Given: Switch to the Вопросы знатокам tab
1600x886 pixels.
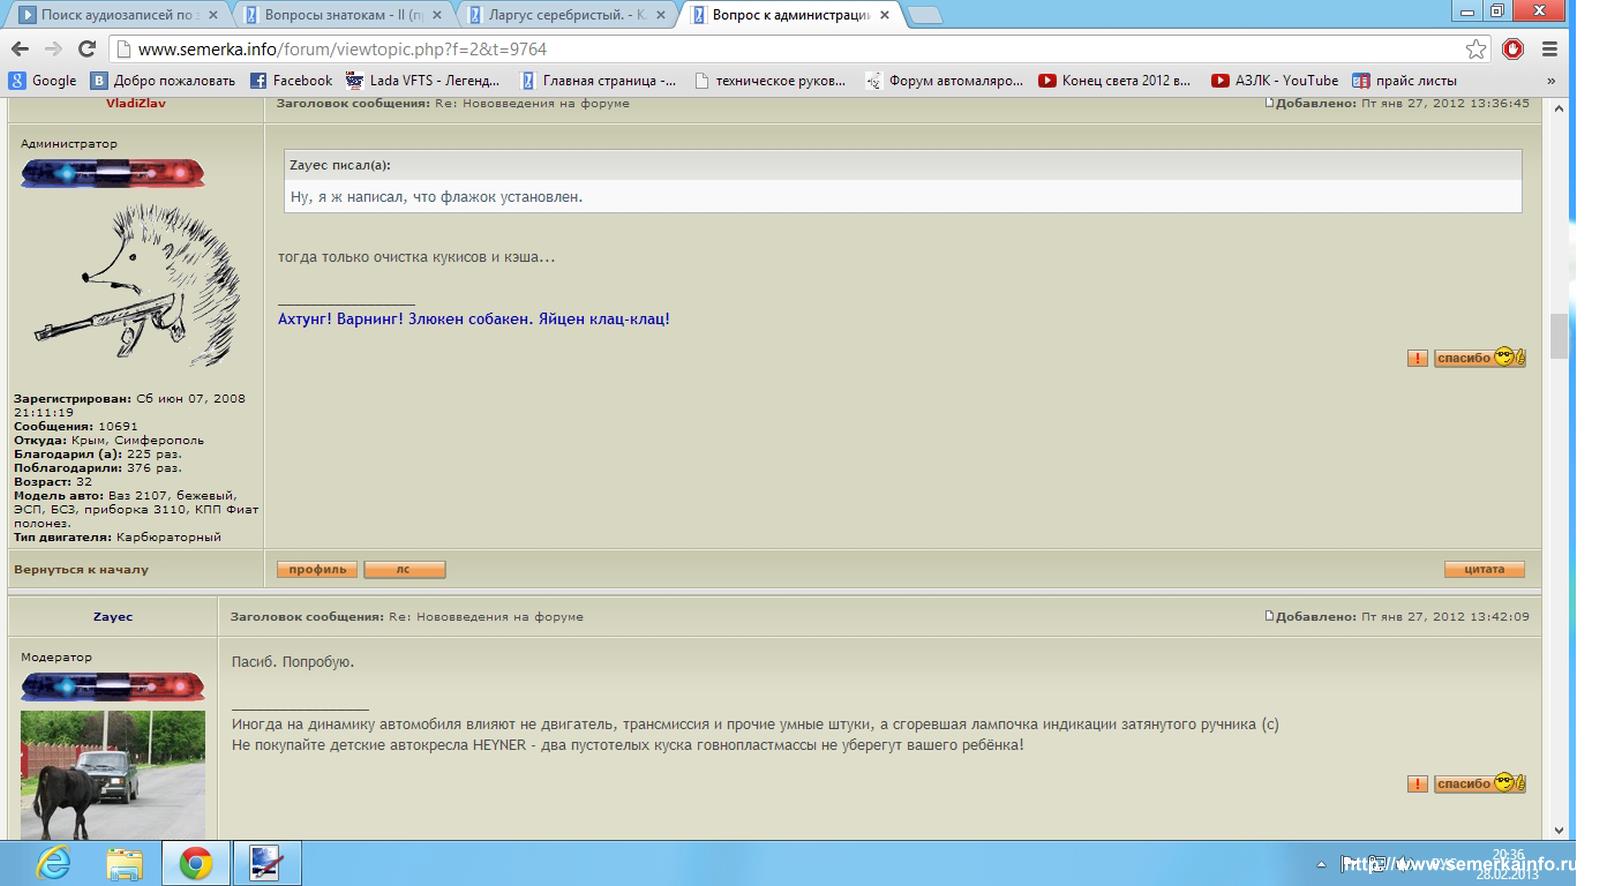Looking at the screenshot, I should (342, 15).
